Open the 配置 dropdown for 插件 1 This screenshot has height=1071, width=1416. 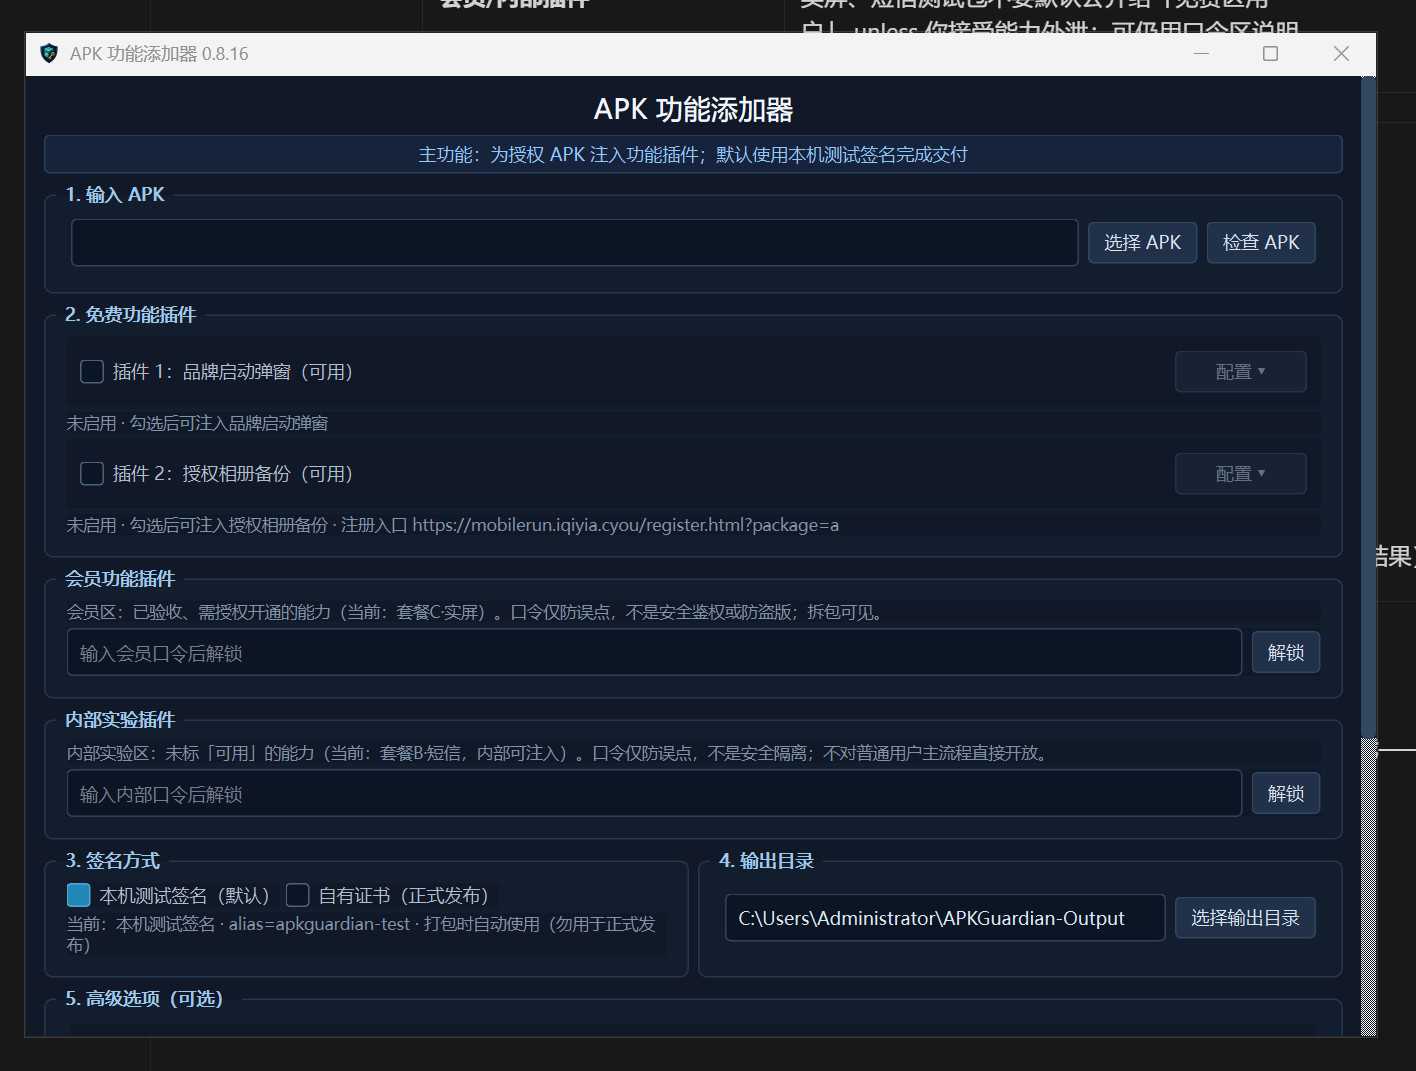click(x=1240, y=372)
